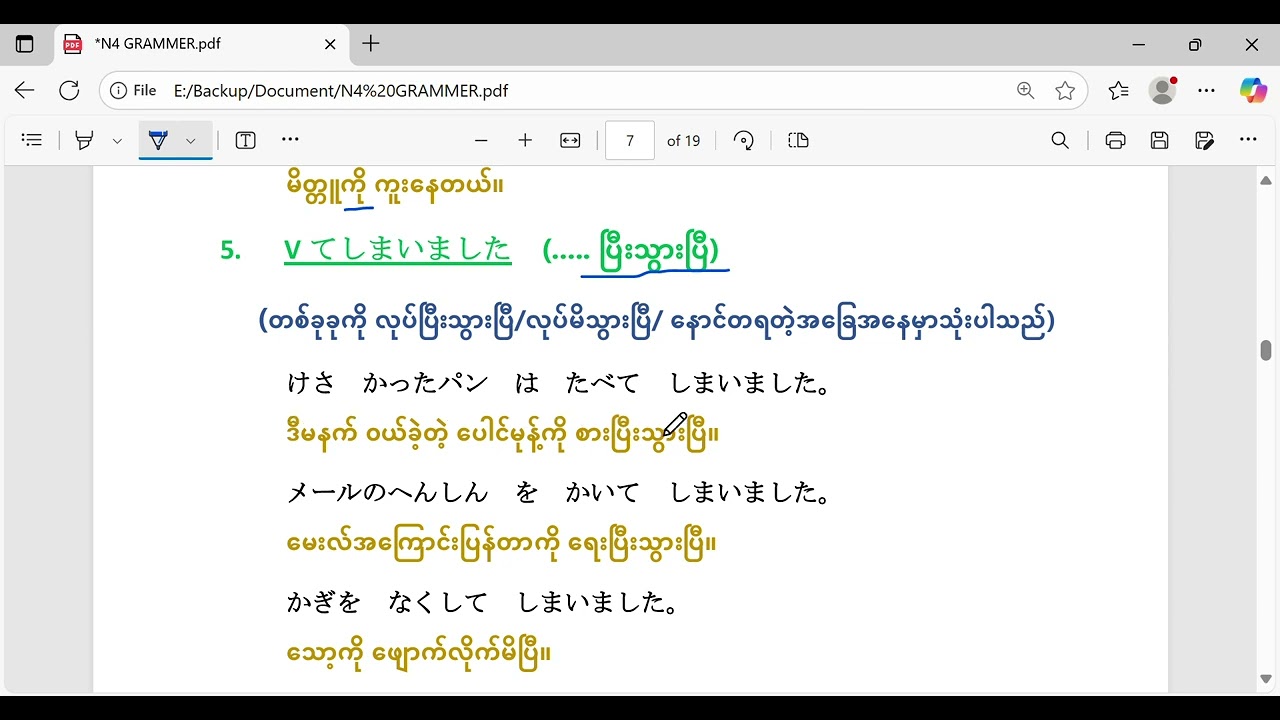Click the vertical scrollbar thumb
The image size is (1280, 720).
click(x=1266, y=350)
